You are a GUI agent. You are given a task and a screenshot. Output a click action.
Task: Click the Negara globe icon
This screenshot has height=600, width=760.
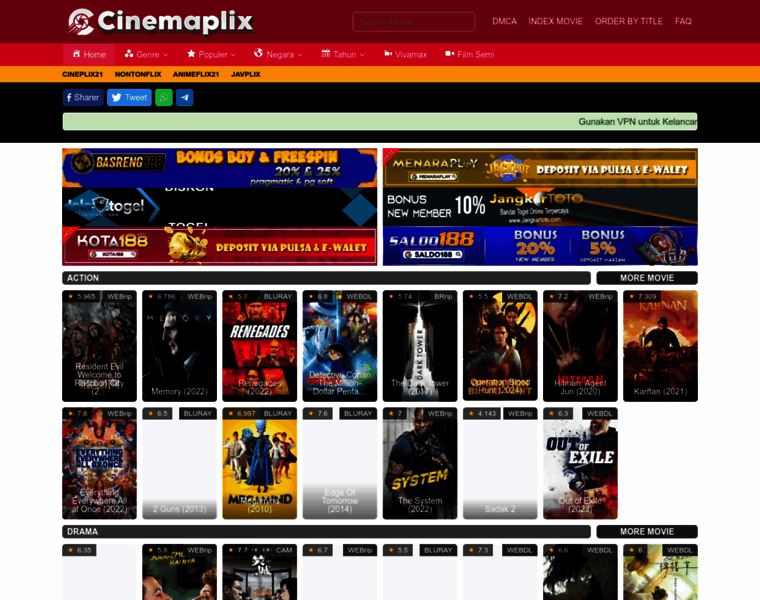coord(258,53)
